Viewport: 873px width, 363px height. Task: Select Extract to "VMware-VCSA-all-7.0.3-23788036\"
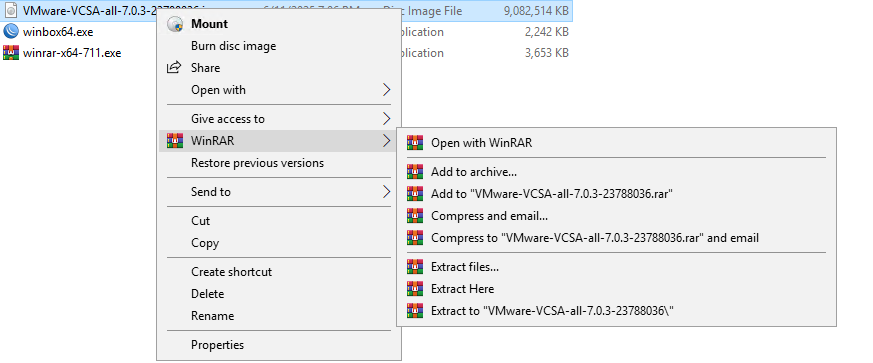[x=616, y=311]
